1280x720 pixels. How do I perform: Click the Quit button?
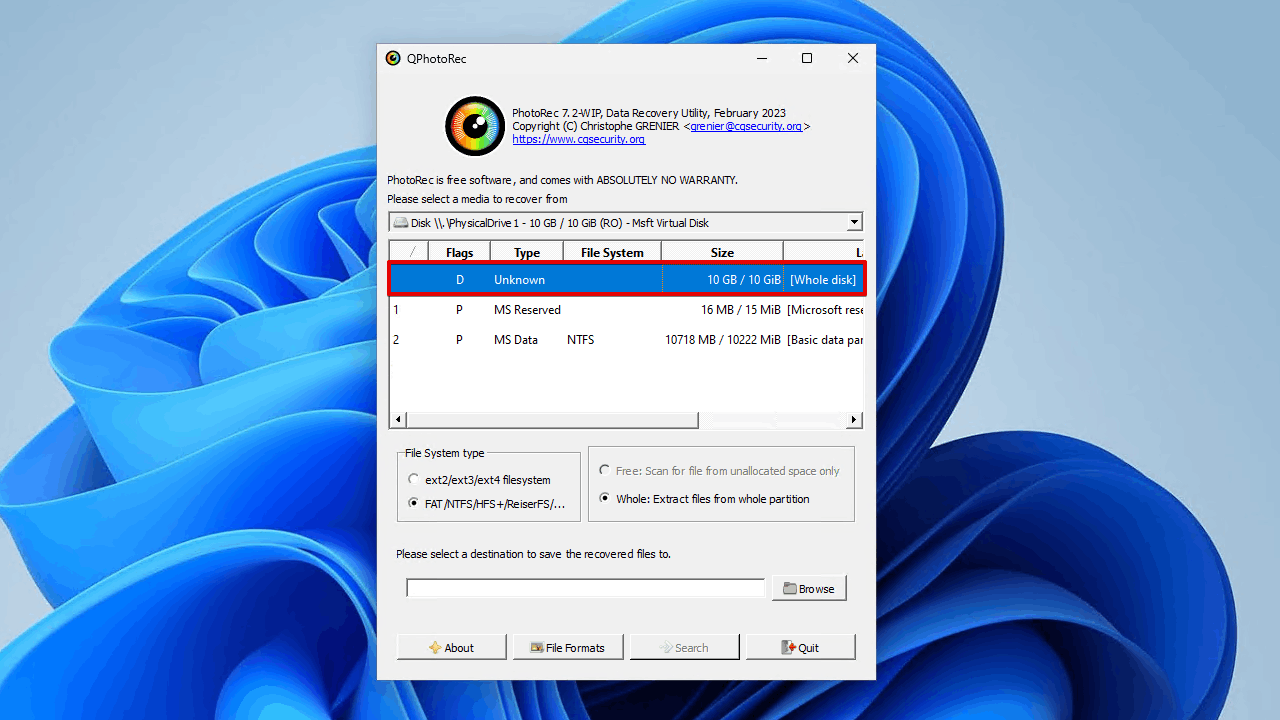(x=800, y=647)
